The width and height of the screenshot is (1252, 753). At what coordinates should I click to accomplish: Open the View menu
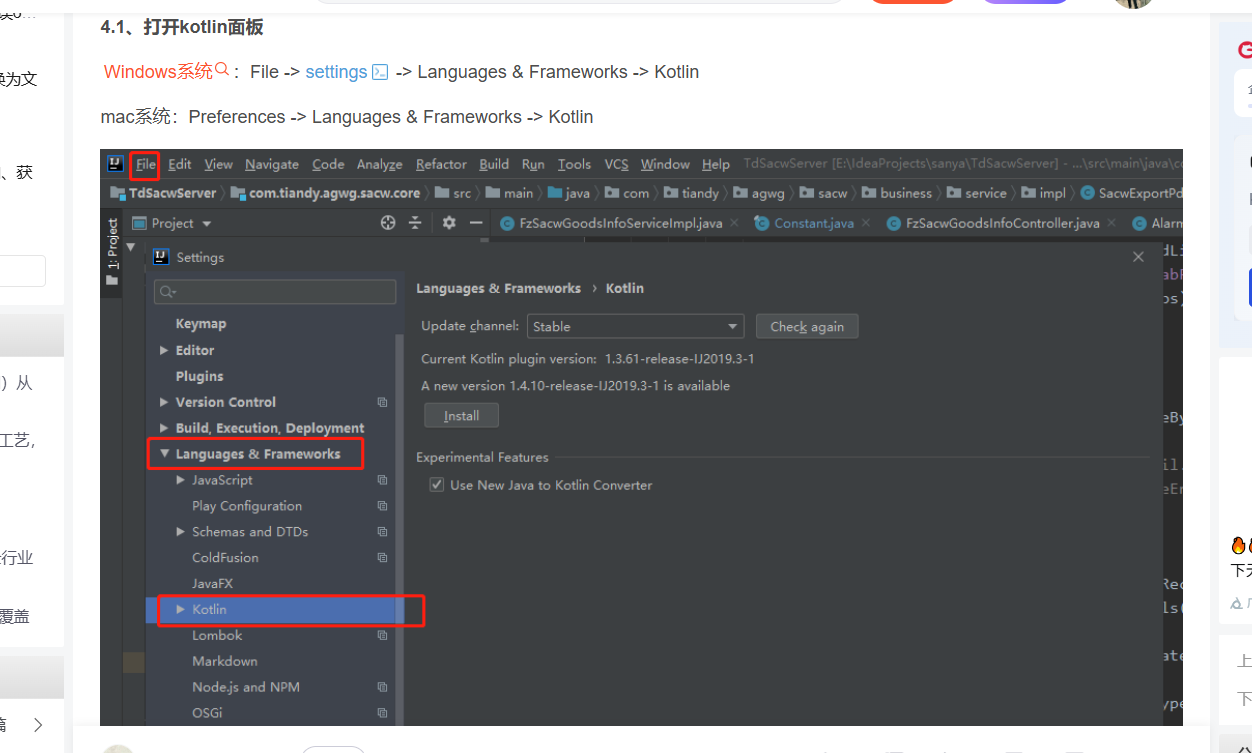pos(218,164)
